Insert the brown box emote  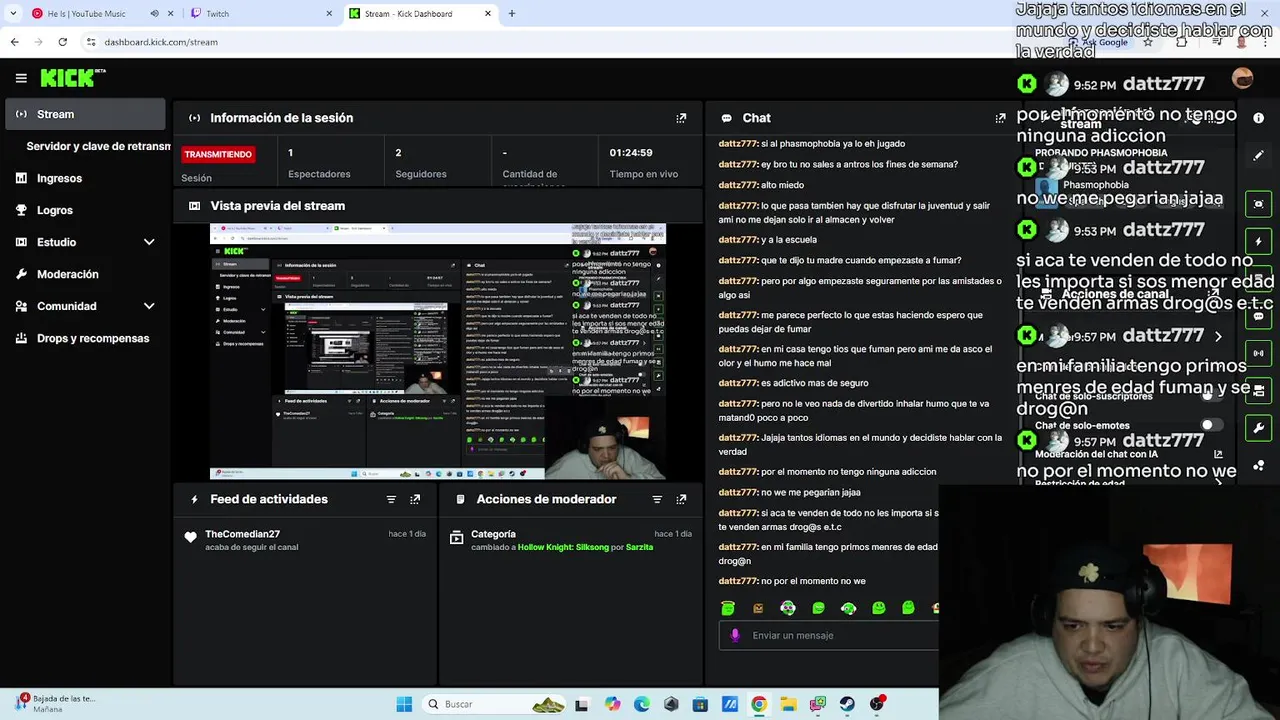tap(758, 608)
